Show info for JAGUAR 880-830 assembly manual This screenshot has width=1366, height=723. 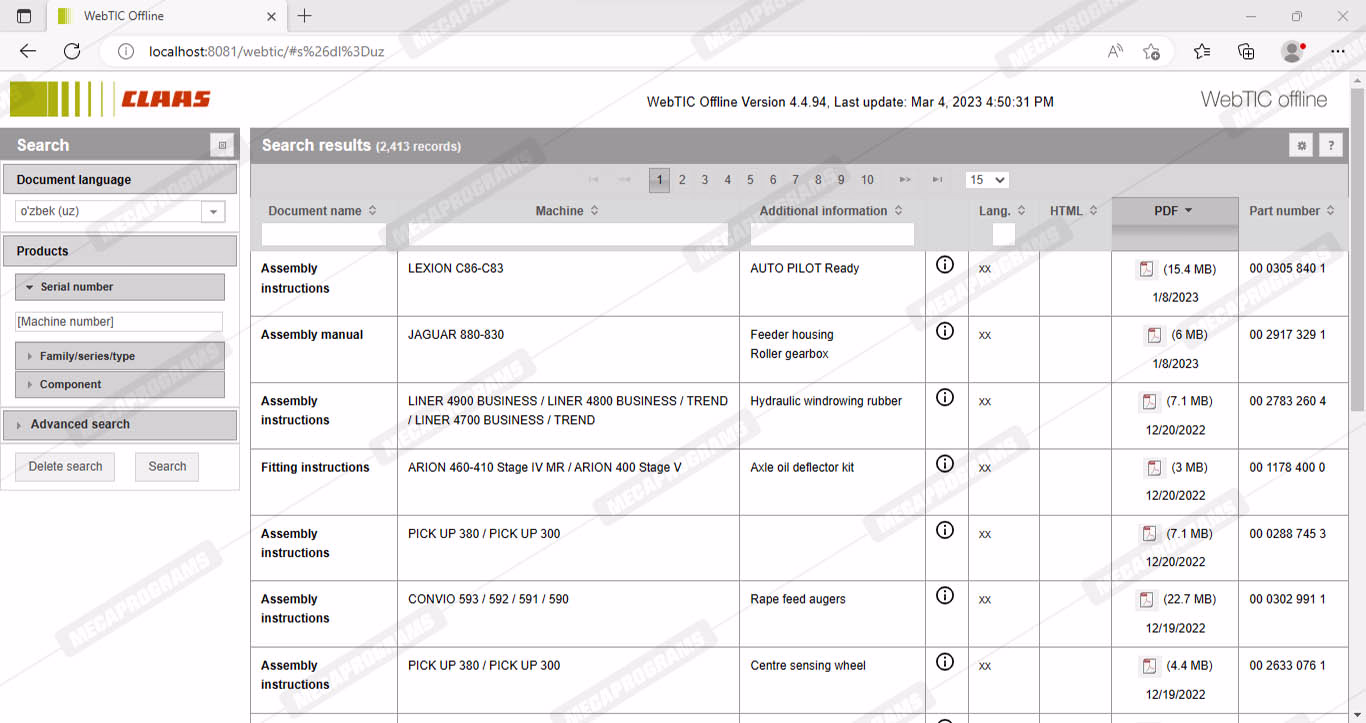pos(944,331)
